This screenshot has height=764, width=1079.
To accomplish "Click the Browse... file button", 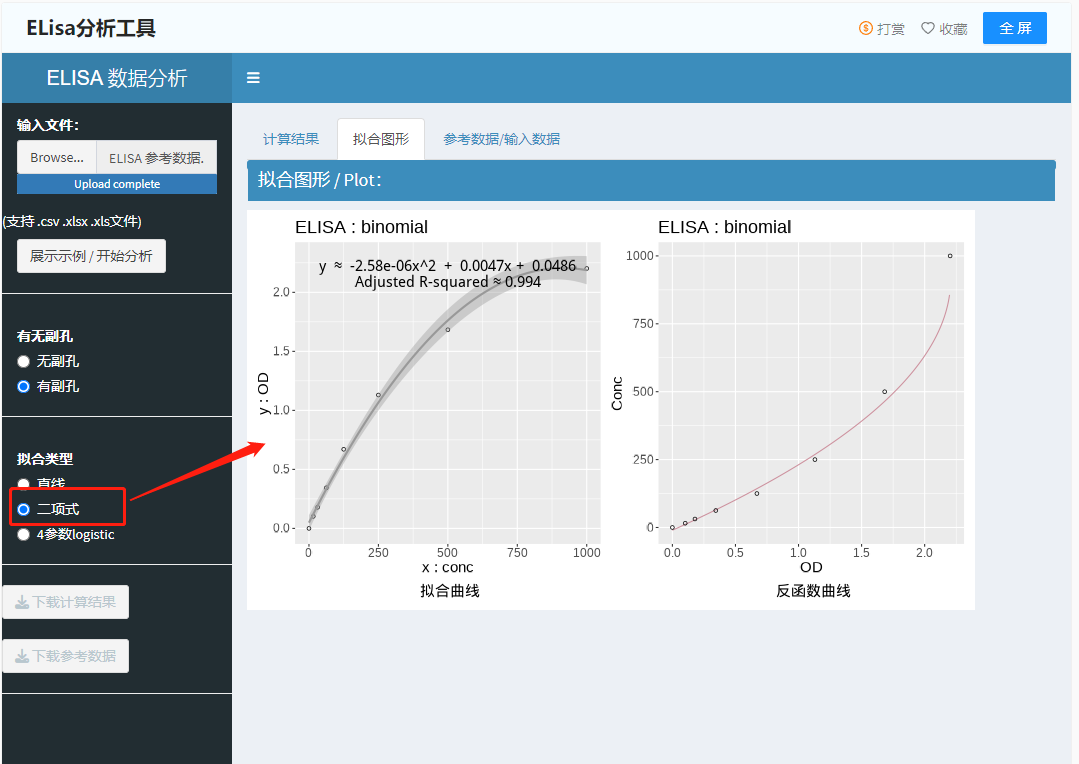I will 57,158.
